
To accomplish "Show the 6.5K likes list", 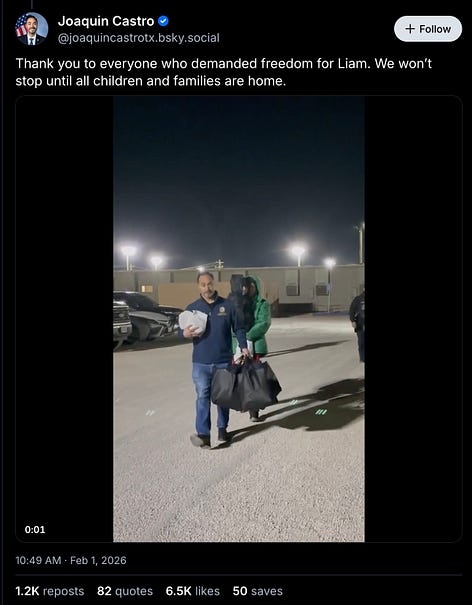I will [193, 591].
